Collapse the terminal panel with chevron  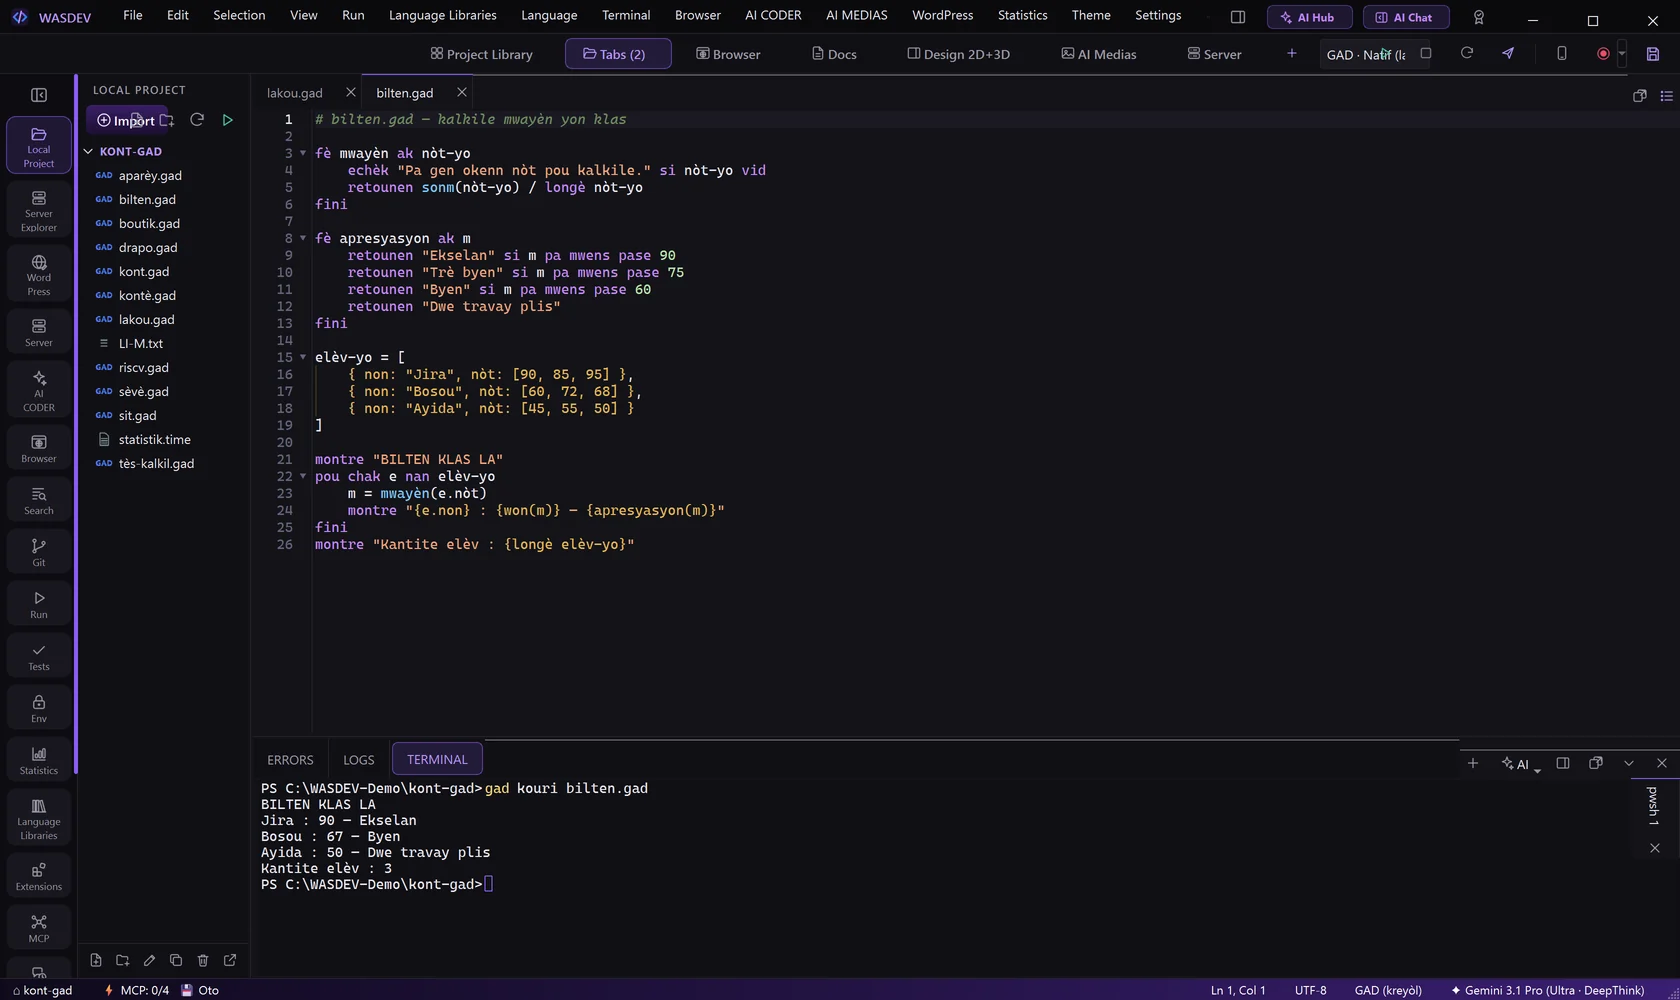(1629, 763)
